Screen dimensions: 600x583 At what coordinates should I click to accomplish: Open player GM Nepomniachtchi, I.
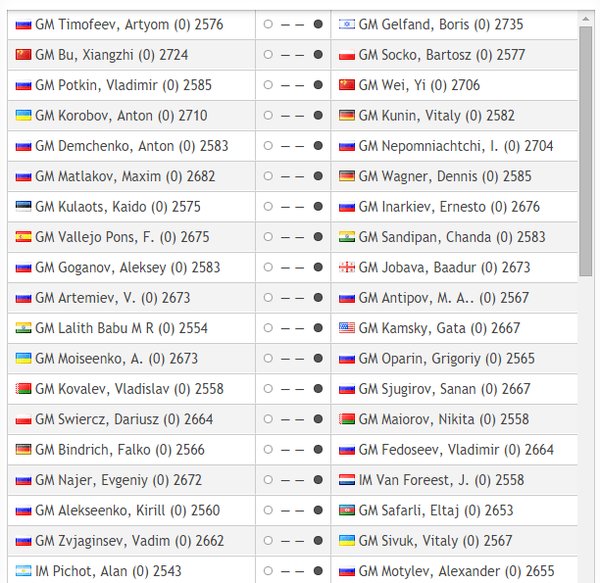click(456, 146)
